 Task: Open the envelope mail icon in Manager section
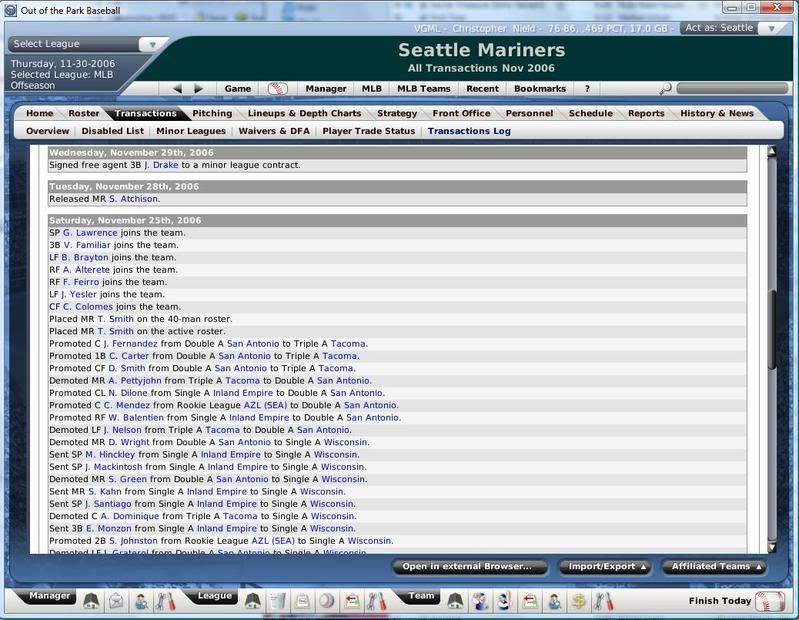[116, 601]
